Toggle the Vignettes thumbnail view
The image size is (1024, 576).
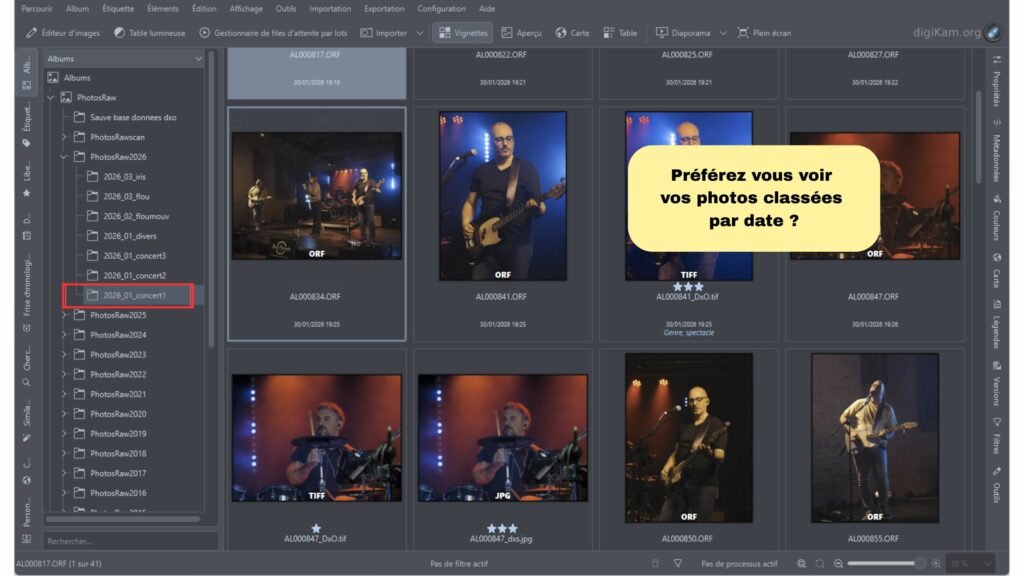tap(463, 33)
